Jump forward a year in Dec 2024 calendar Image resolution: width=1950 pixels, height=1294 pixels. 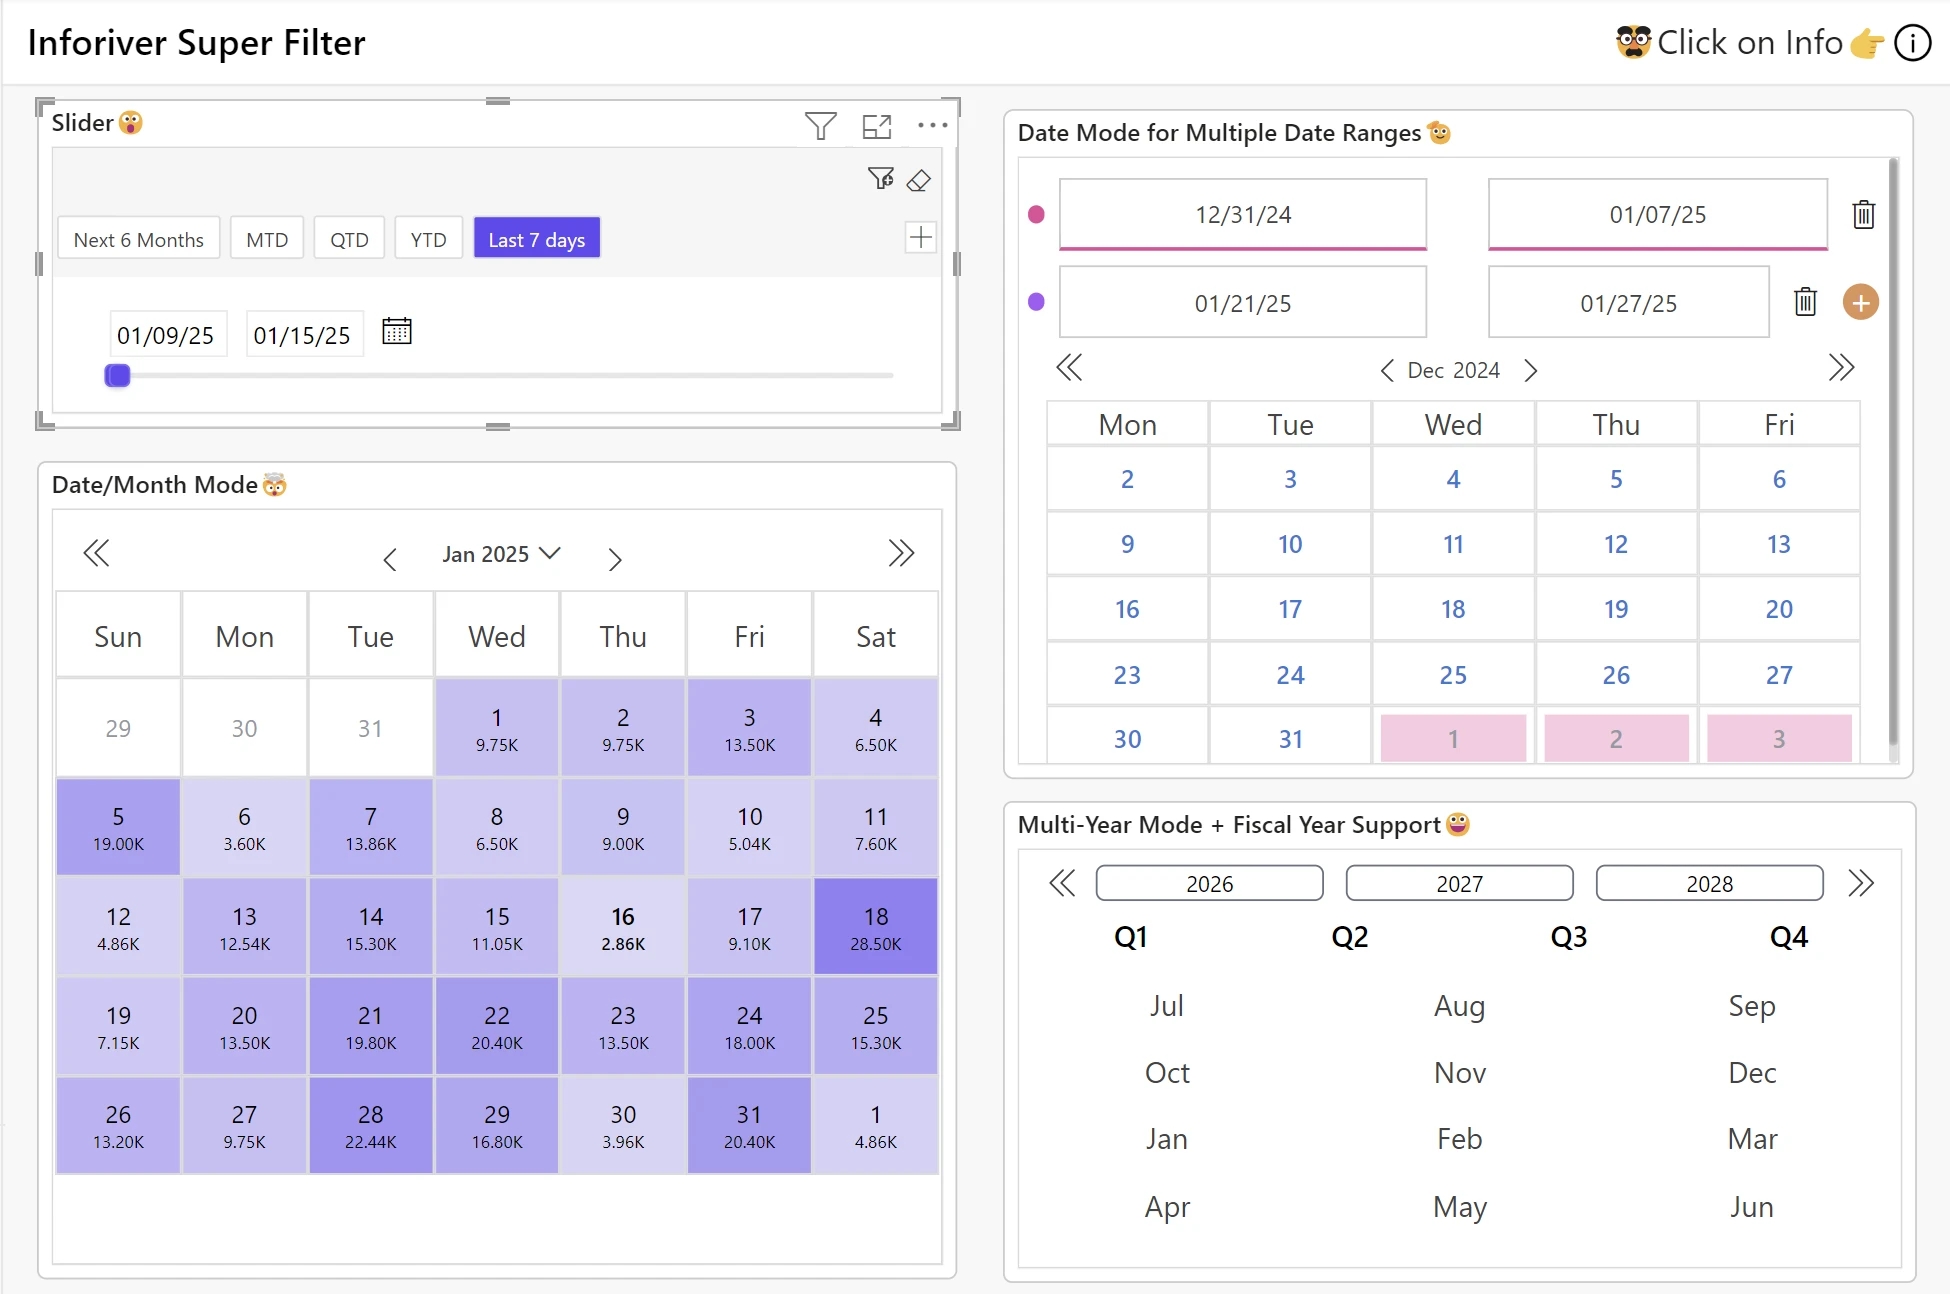coord(1841,367)
